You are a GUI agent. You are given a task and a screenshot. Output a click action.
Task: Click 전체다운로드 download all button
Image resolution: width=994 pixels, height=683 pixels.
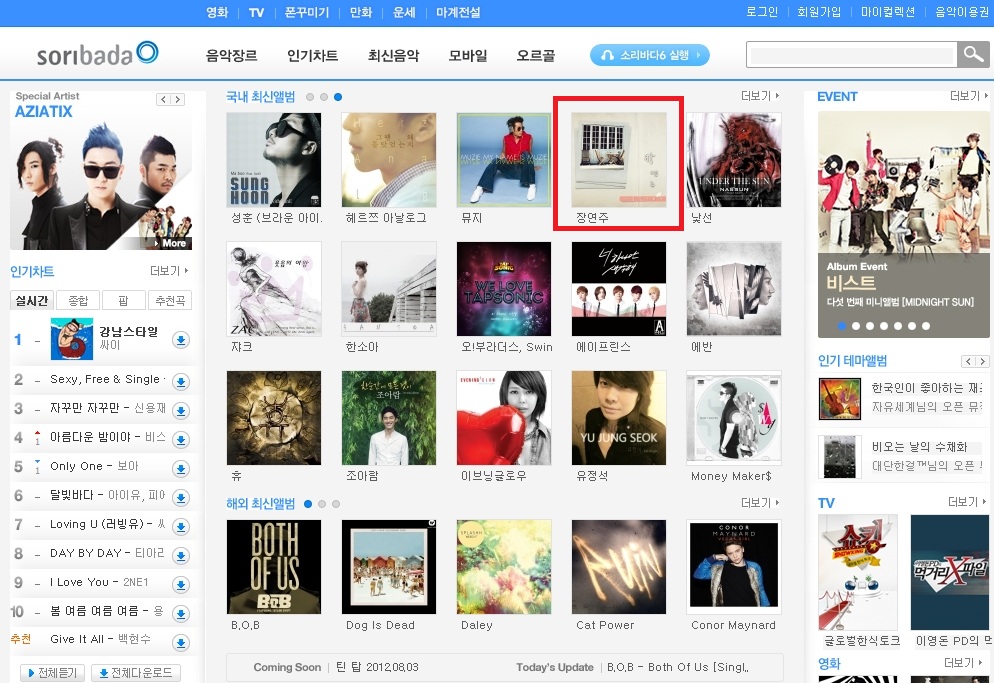[x=136, y=673]
